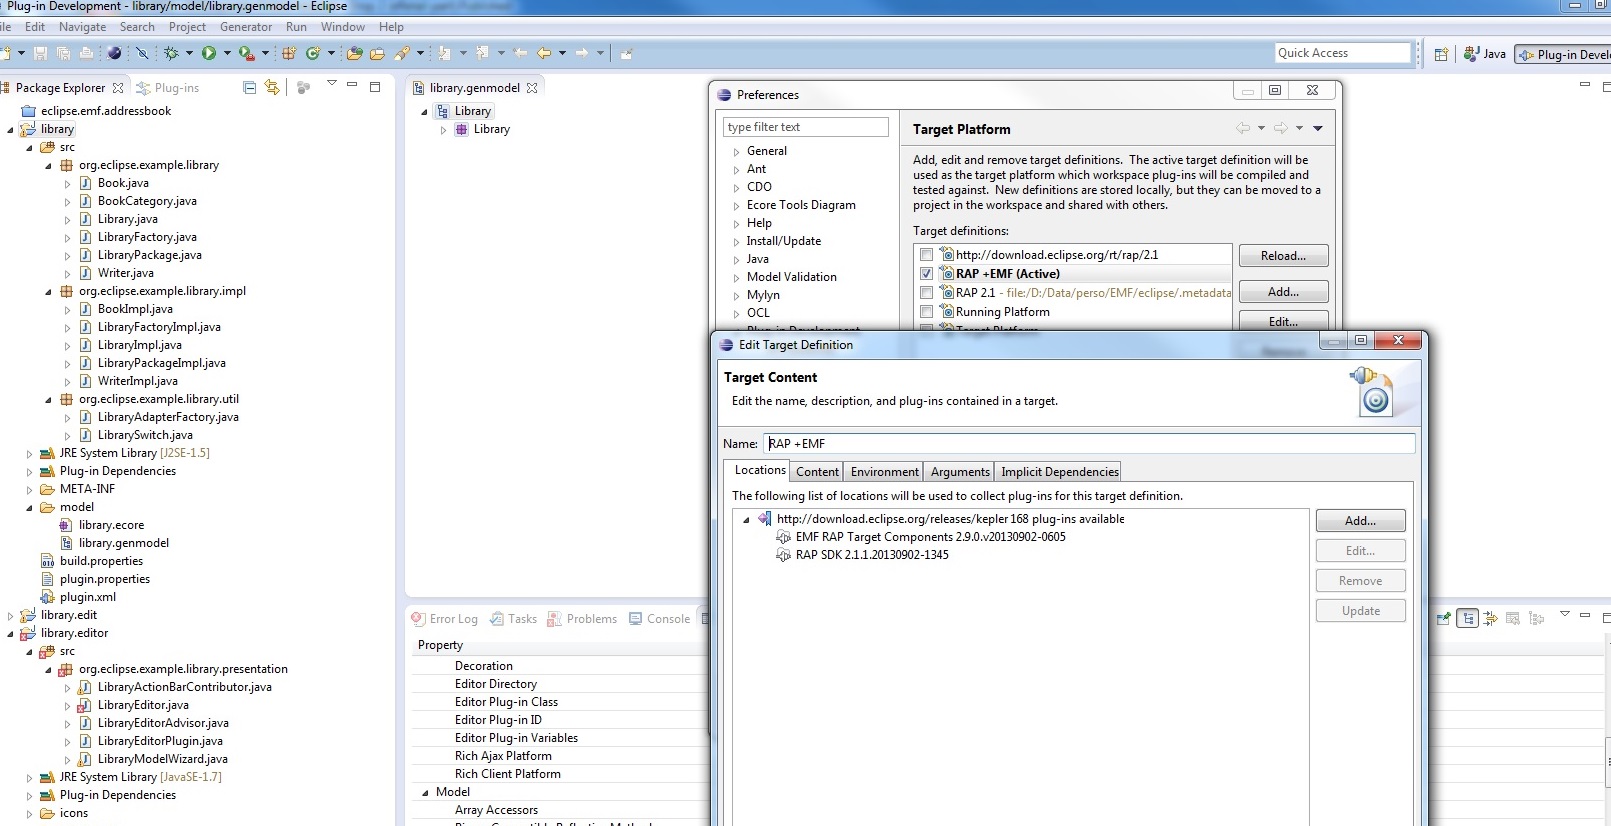
Task: Switch to the Implicit Dependencies tab
Action: tap(1059, 472)
